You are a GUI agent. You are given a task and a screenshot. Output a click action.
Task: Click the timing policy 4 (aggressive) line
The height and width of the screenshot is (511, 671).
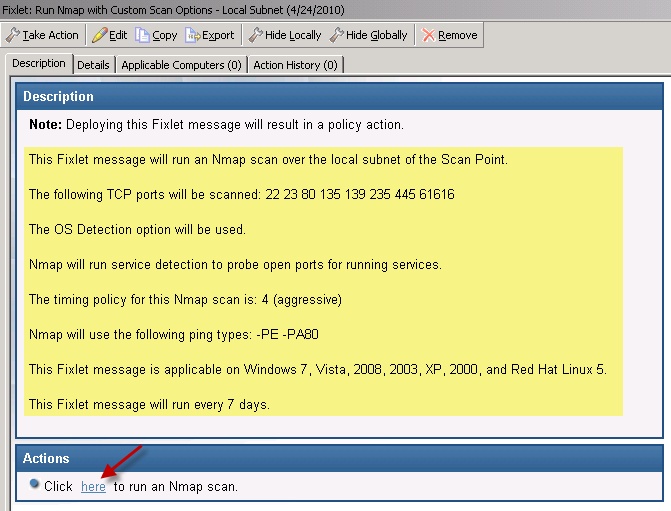coord(185,300)
